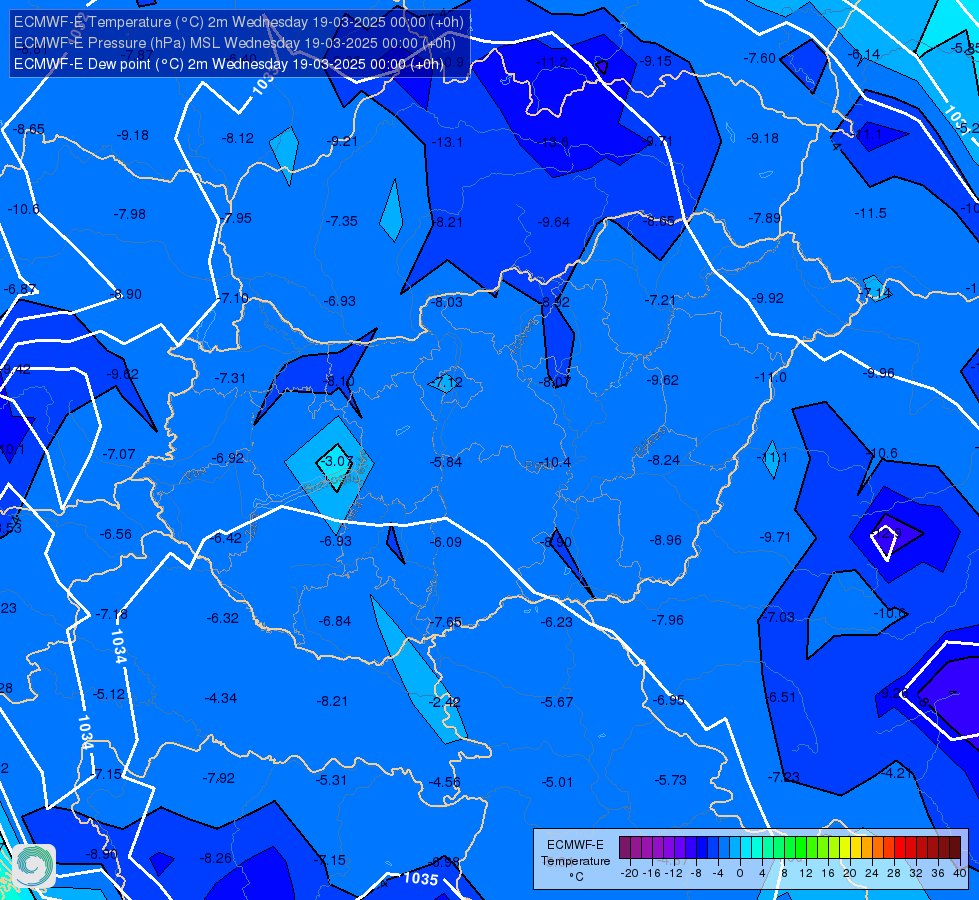Click the -6.09 temperature value
This screenshot has height=900, width=979.
click(x=446, y=542)
